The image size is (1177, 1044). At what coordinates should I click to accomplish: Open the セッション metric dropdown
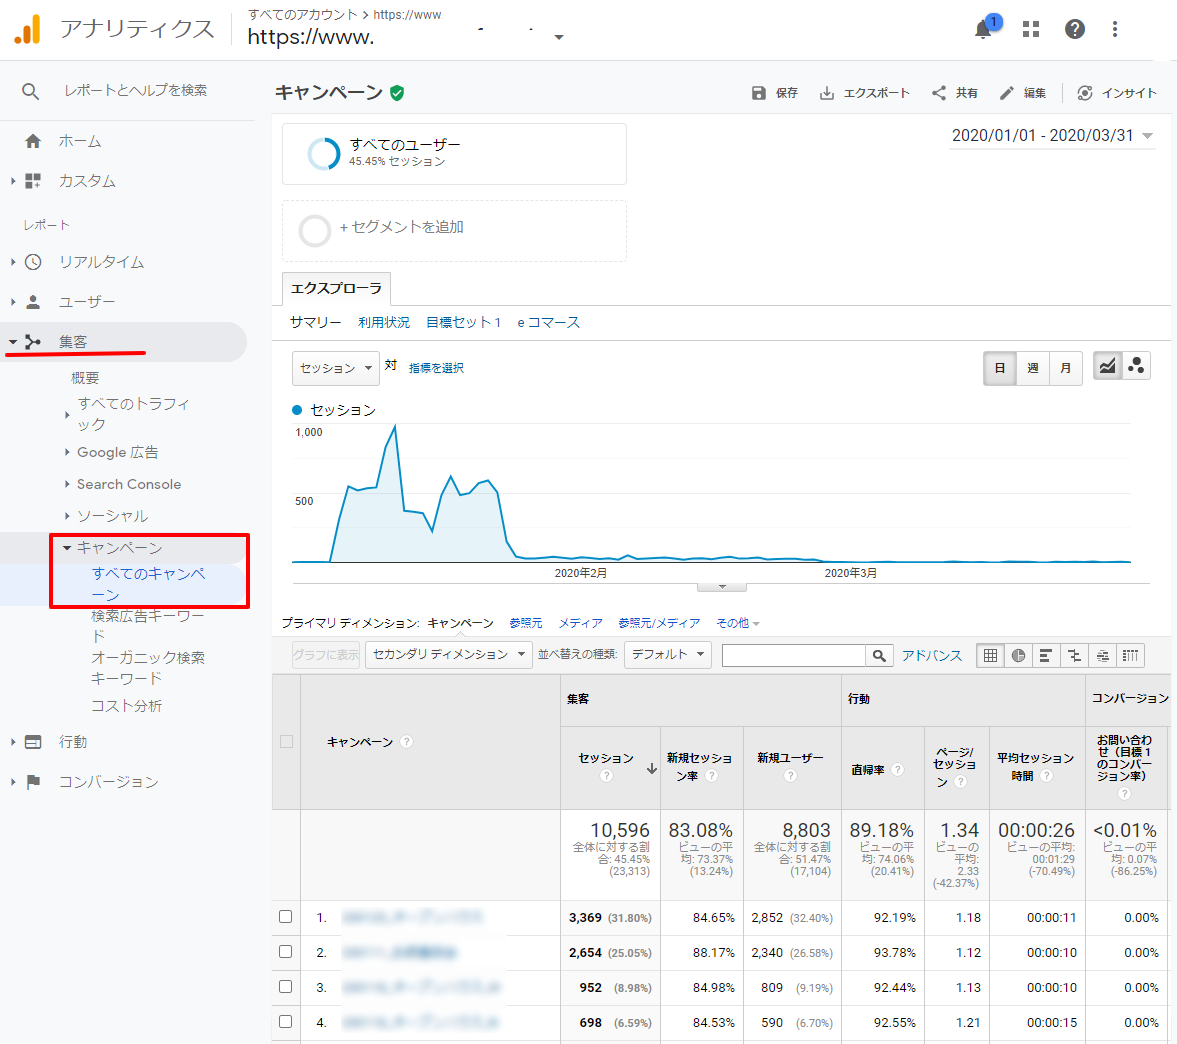pos(336,368)
